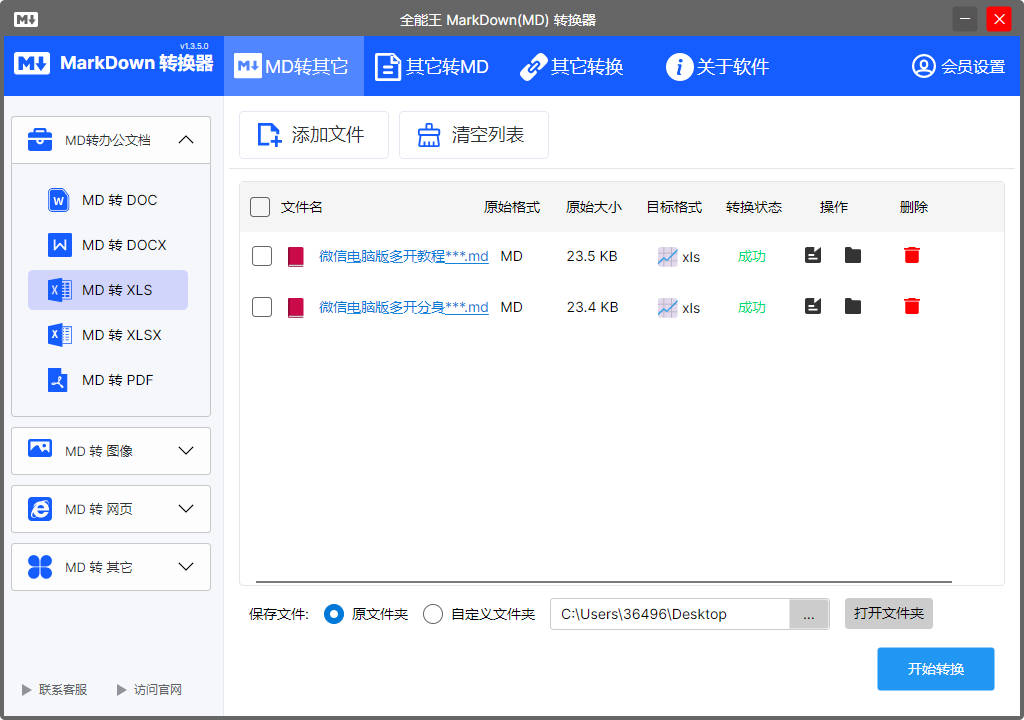Select MD 转 DOC option

108,200
